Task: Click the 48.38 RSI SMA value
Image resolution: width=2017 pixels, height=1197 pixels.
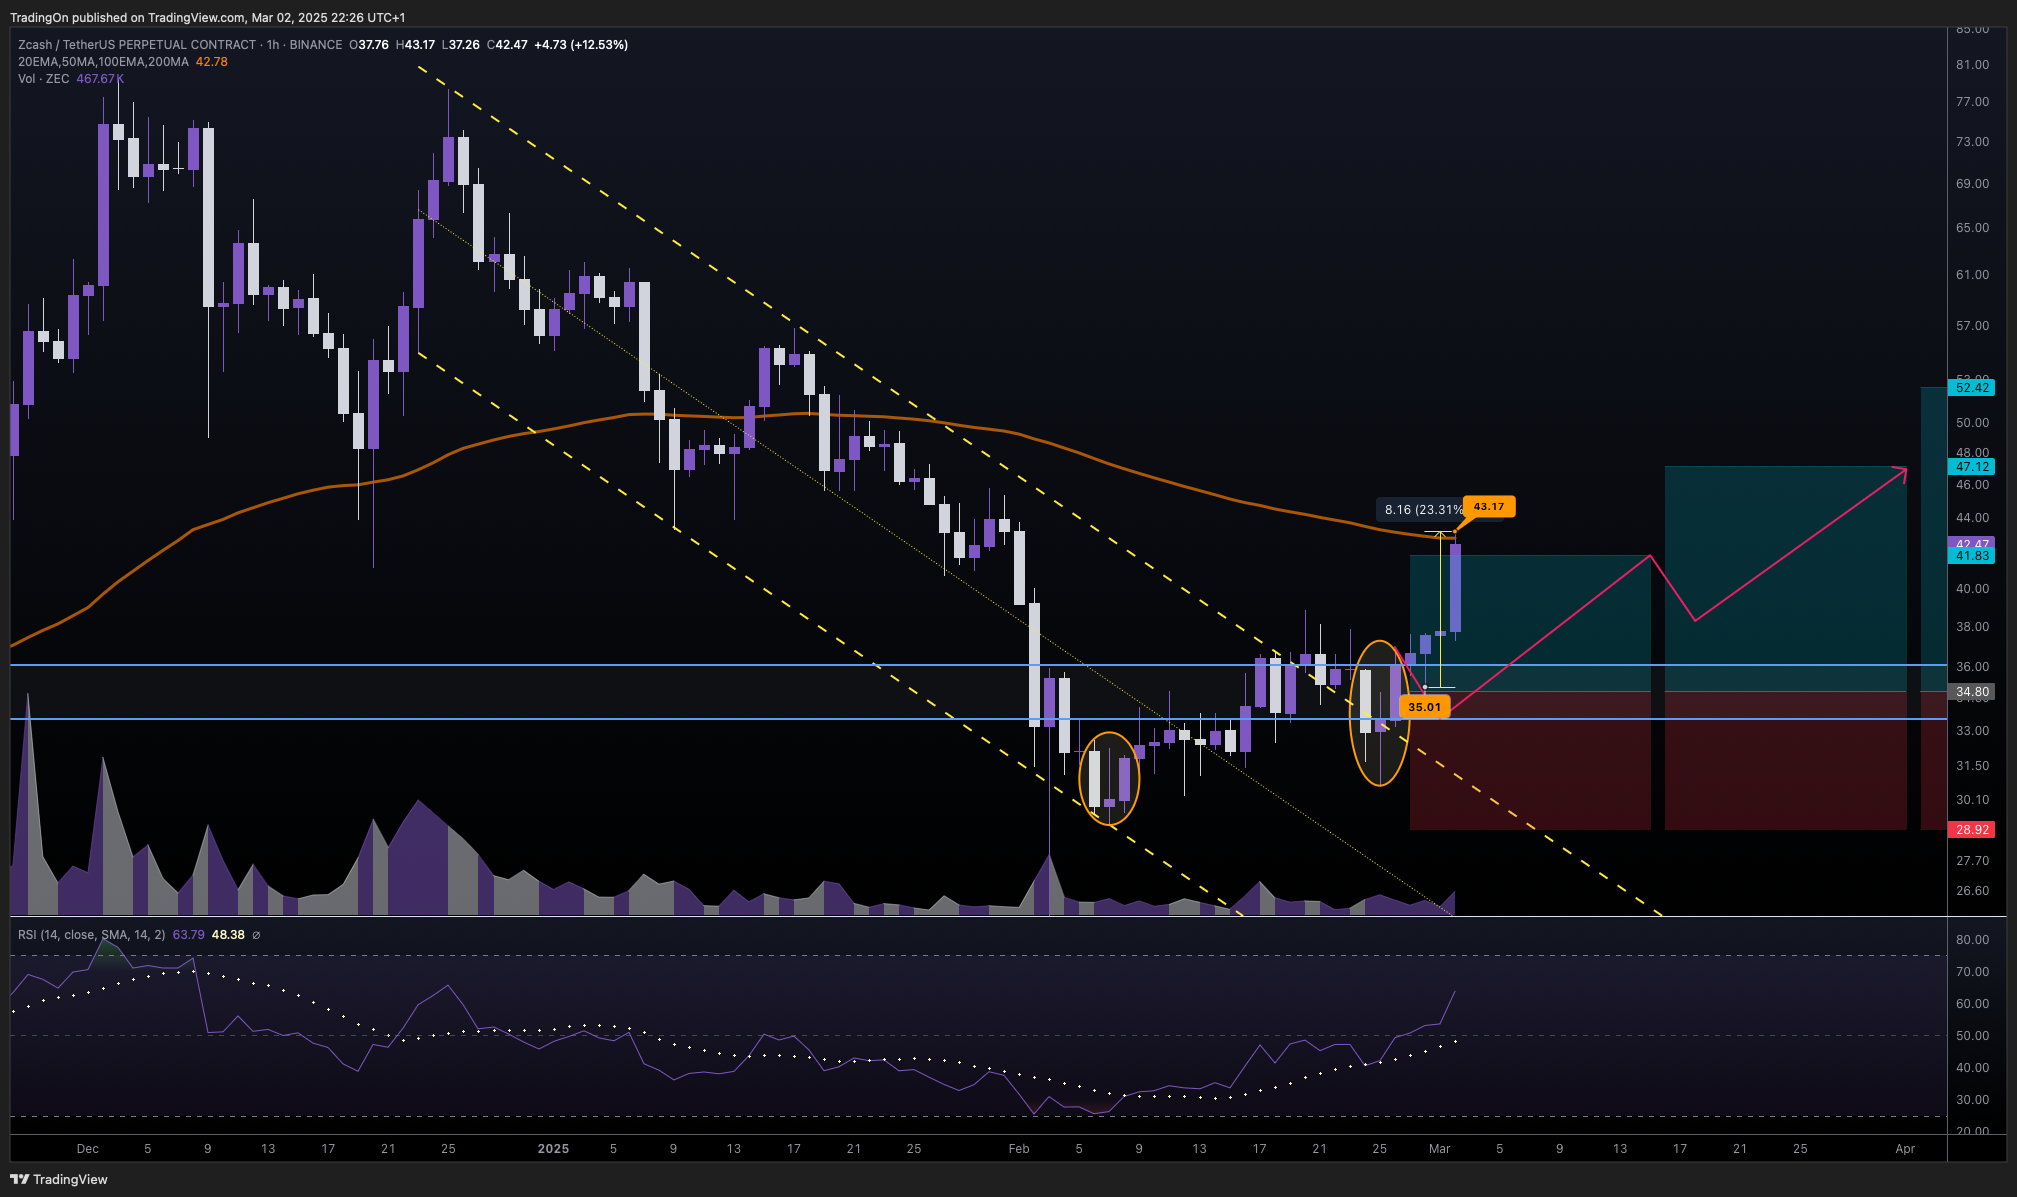Action: click(228, 935)
